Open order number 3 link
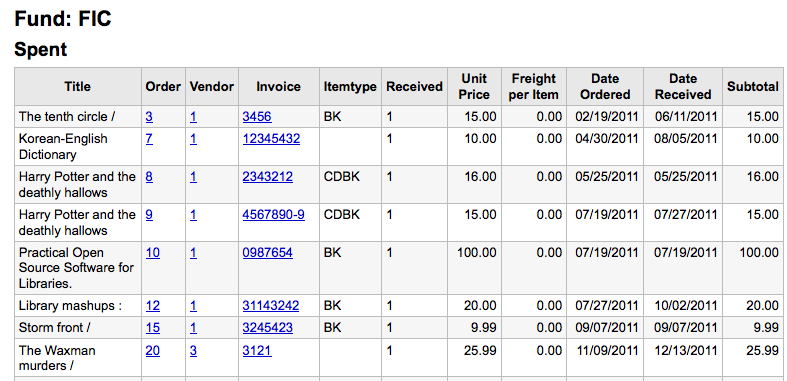Viewport: 787px width, 381px height. 150,117
